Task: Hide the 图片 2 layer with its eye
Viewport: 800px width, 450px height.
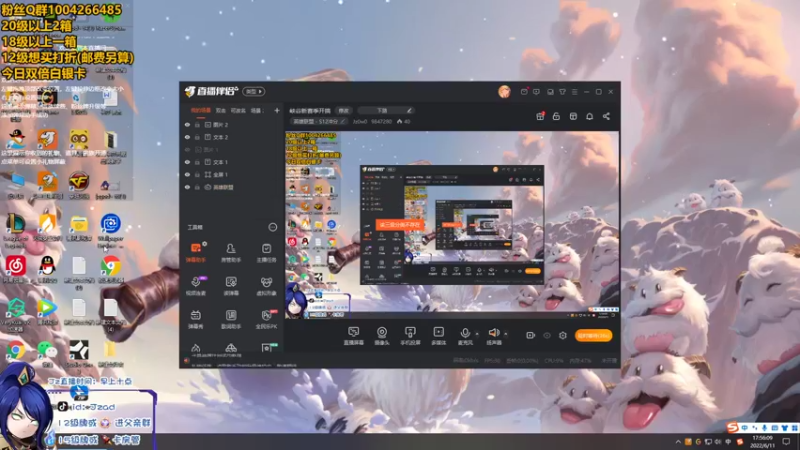Action: click(x=187, y=124)
